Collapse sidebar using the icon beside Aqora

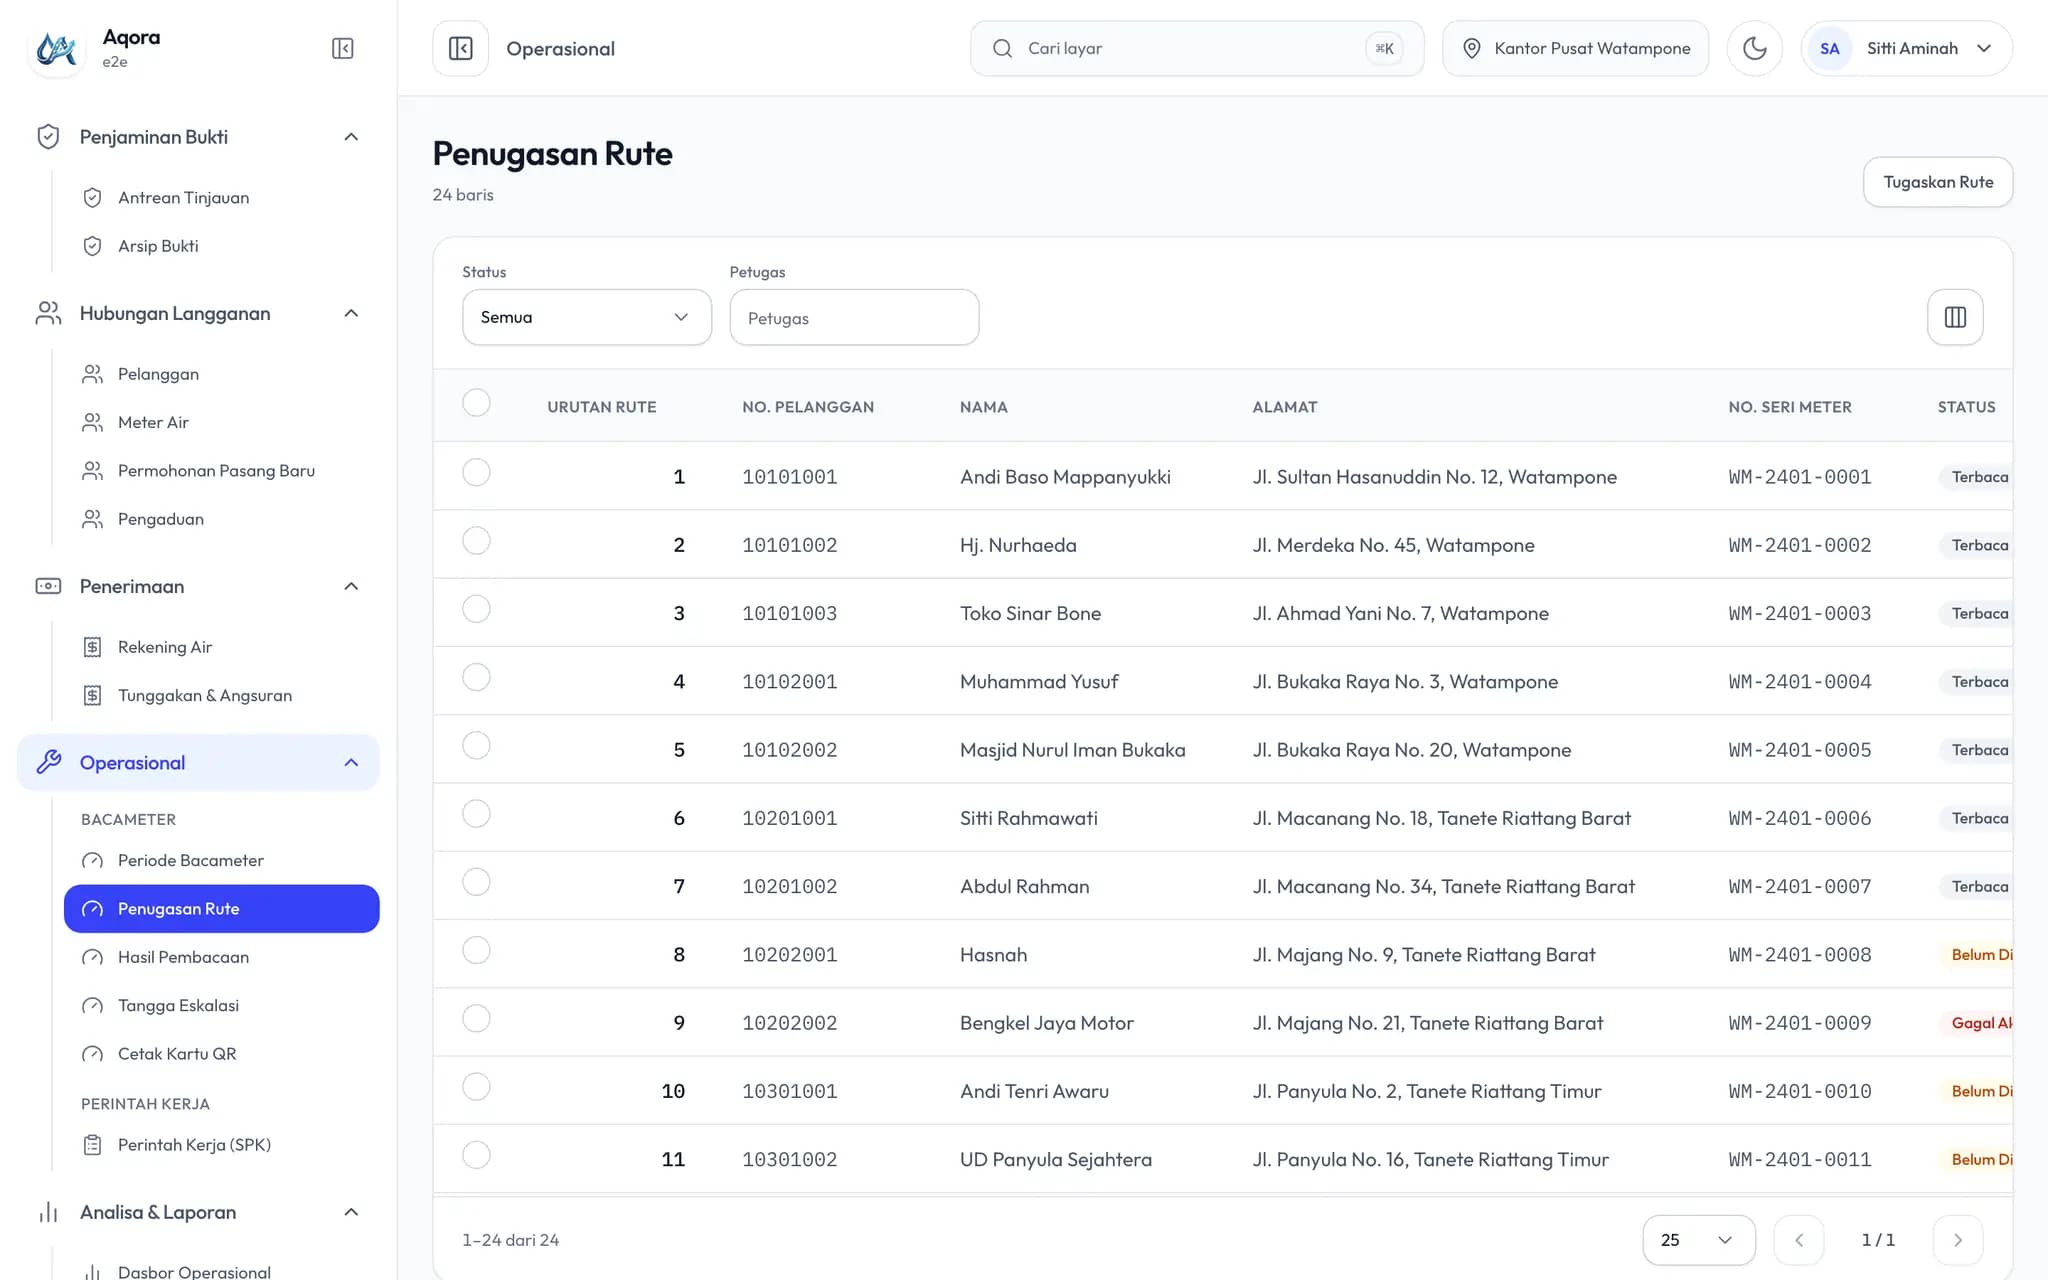coord(342,48)
